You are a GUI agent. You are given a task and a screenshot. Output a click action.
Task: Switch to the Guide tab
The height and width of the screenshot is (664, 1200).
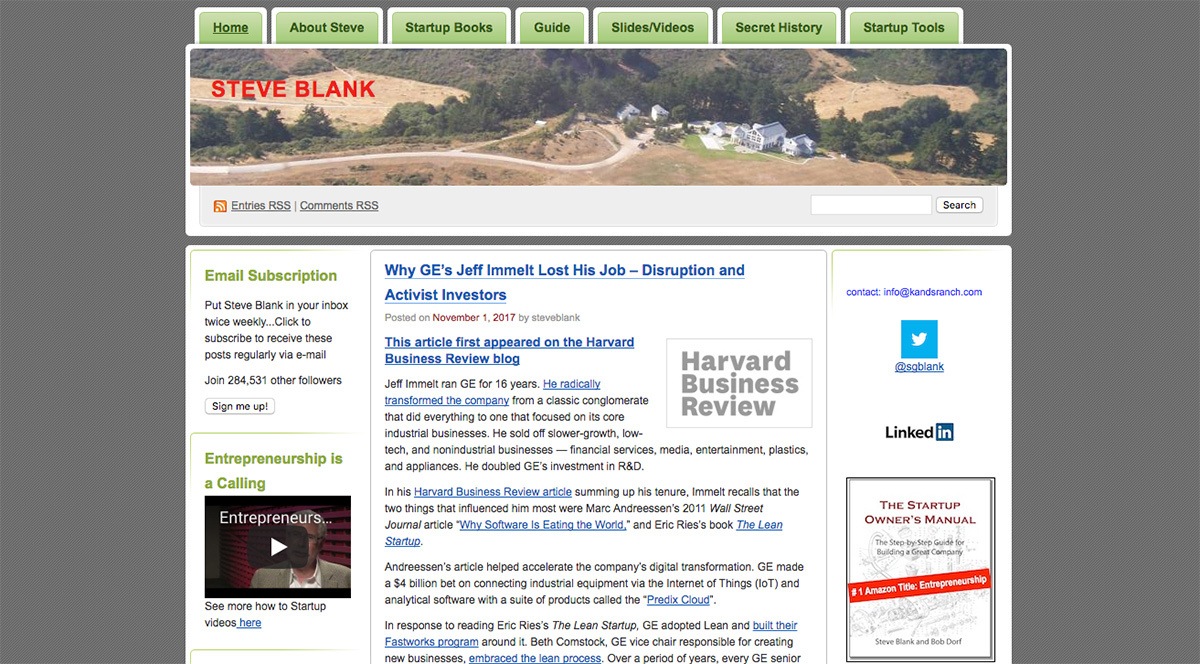pos(552,28)
